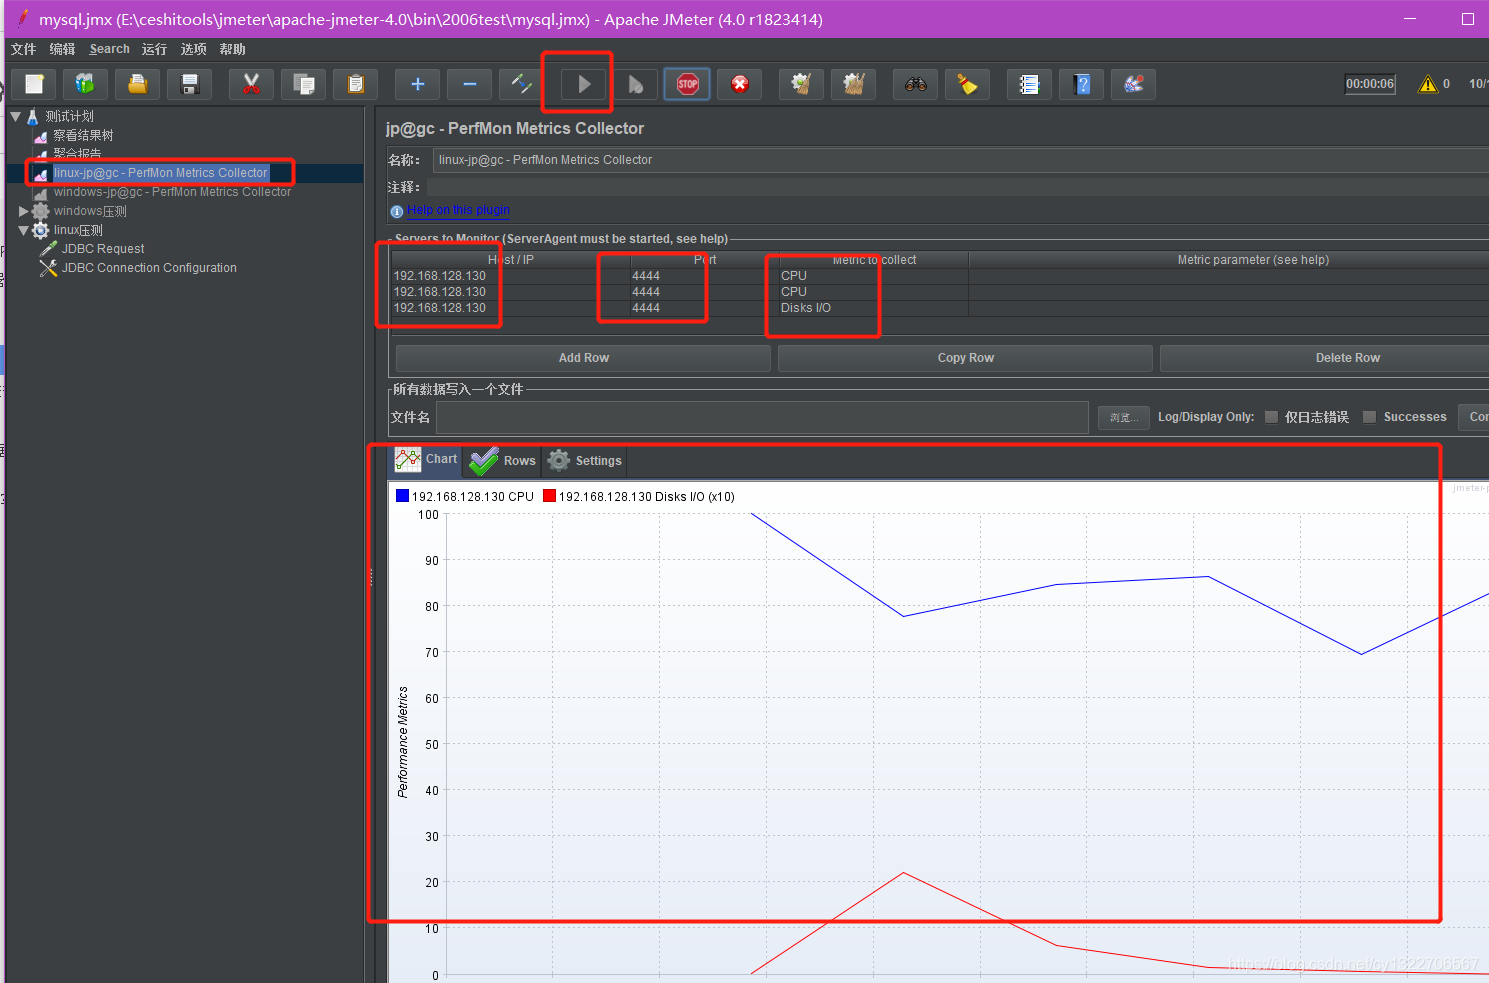1489x983 pixels.
Task: Click the 名称 name input field
Action: (x=960, y=160)
